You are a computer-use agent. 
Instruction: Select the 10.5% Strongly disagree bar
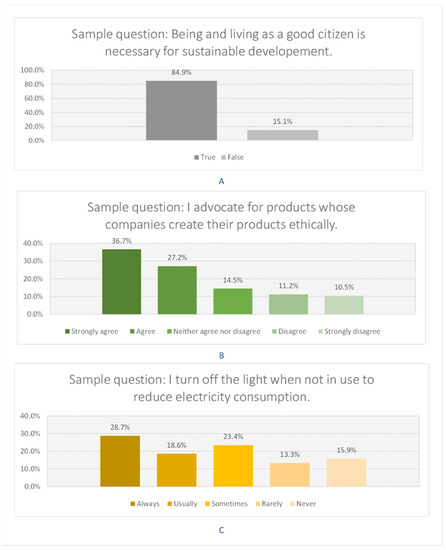pos(344,305)
